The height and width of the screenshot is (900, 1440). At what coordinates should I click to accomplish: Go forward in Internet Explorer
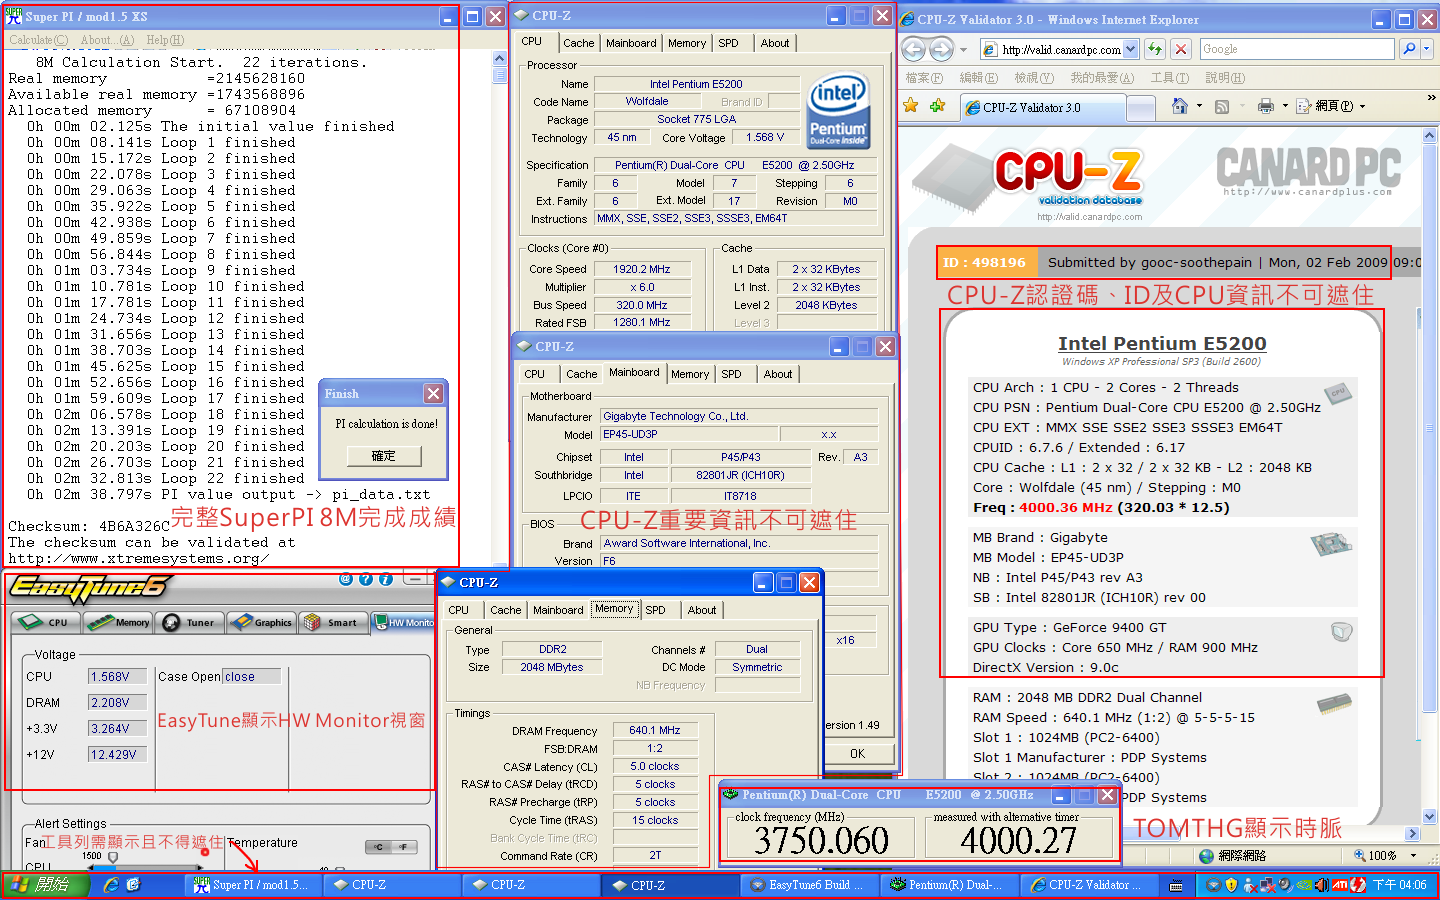[941, 49]
